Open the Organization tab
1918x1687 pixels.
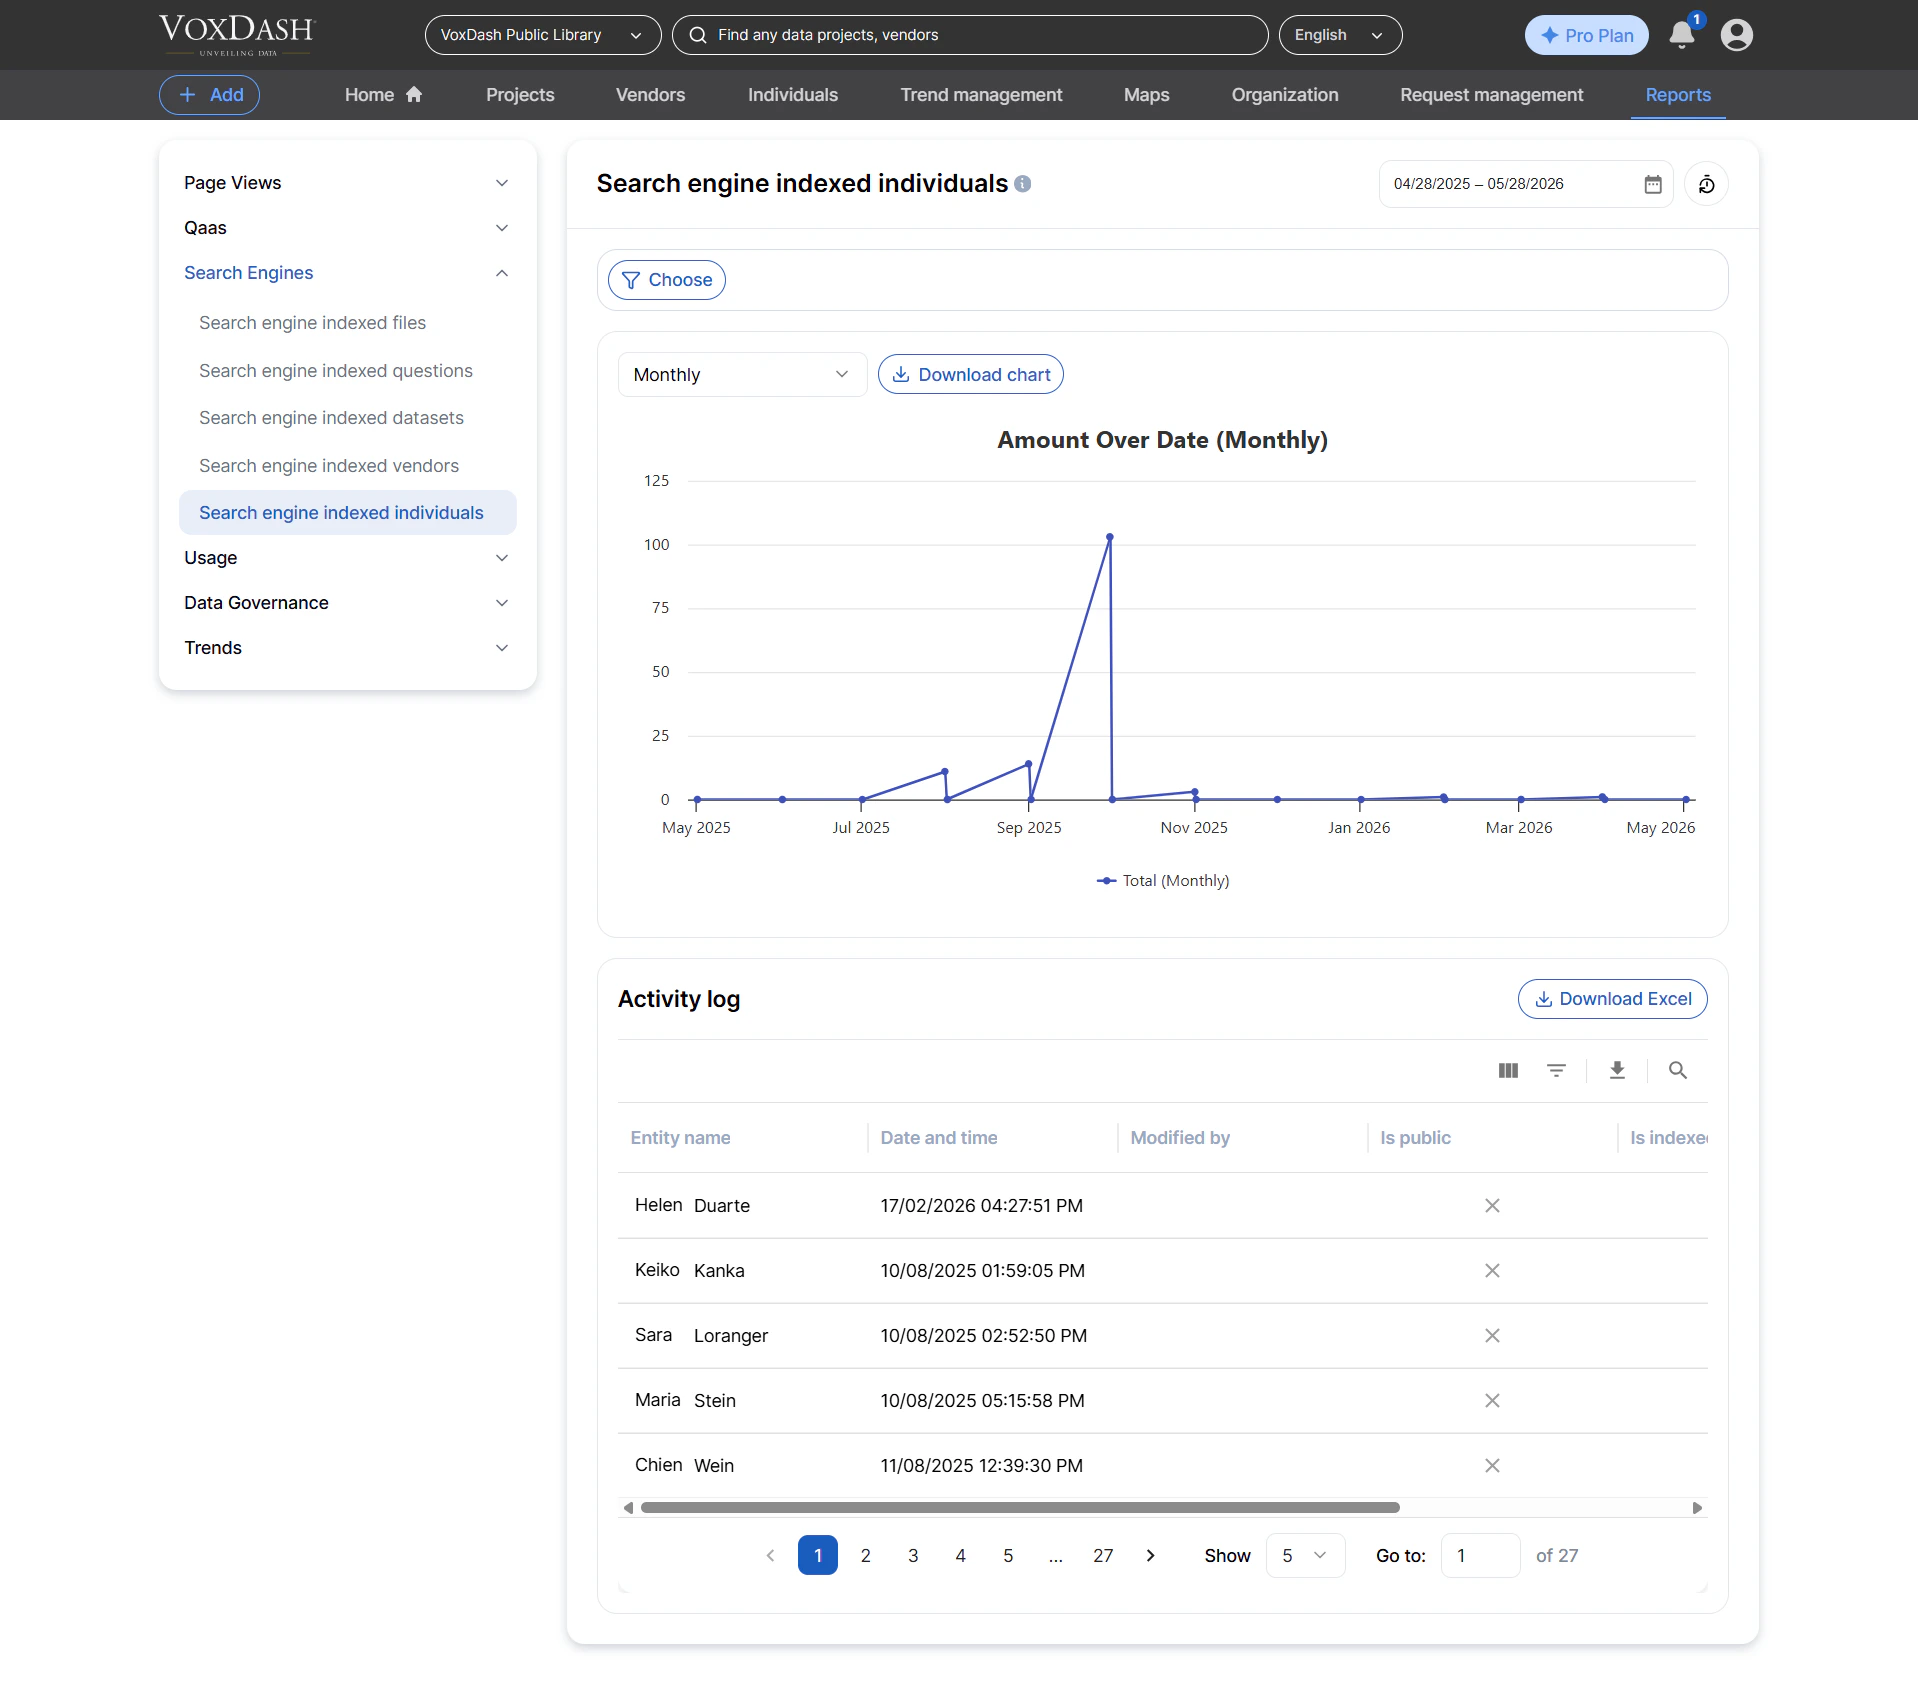[x=1285, y=95]
